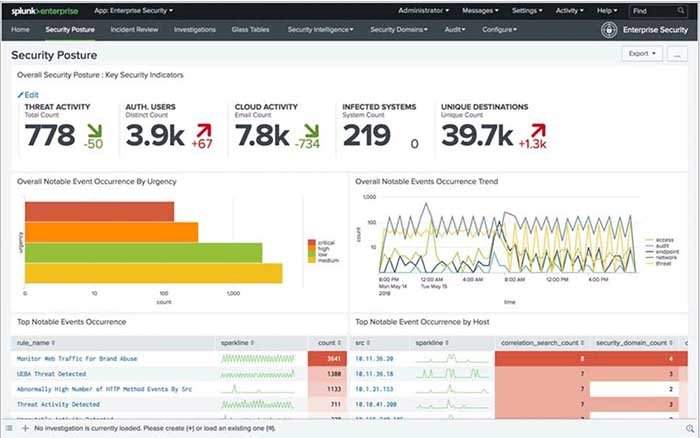Open the Administrator menu
This screenshot has width=700, height=438.
point(424,10)
